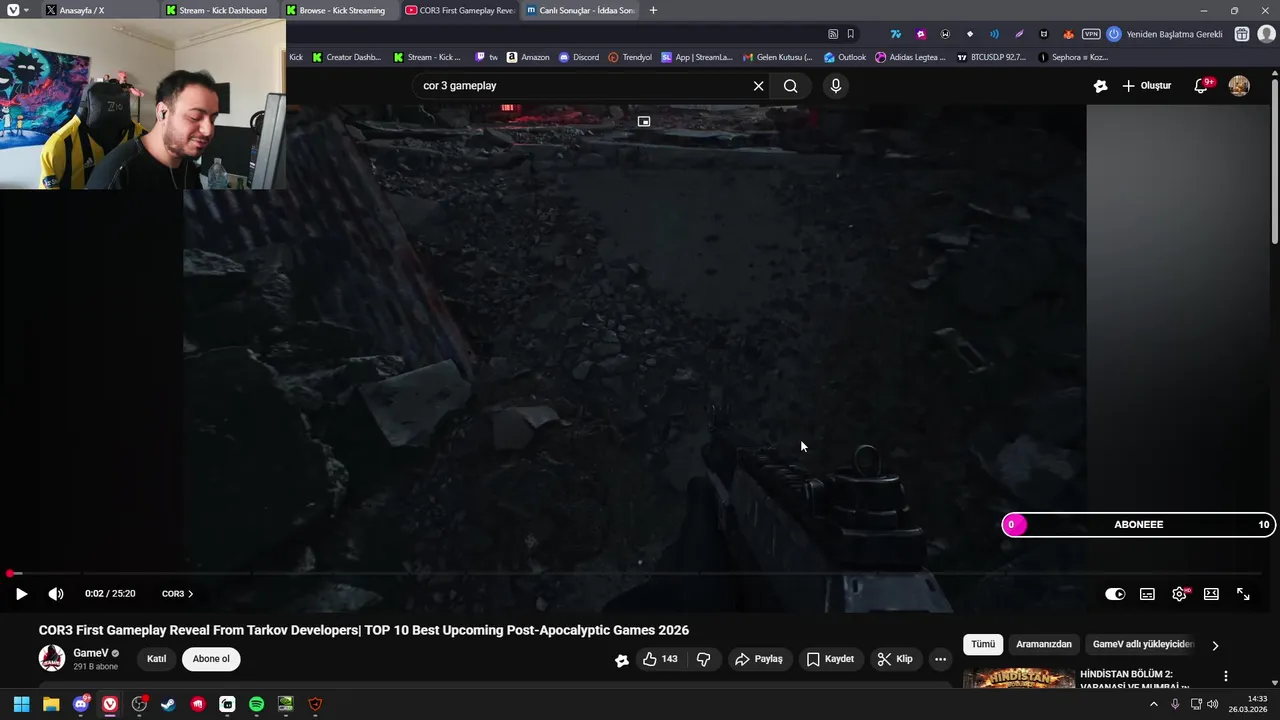Open a new browser tab
The height and width of the screenshot is (720, 1280).
click(x=653, y=10)
